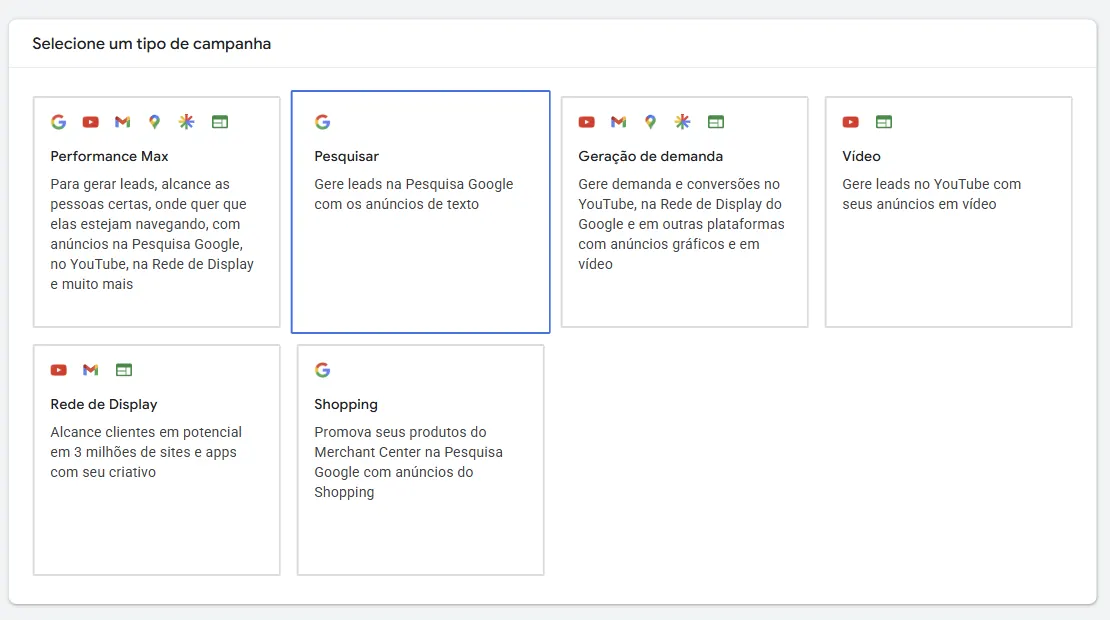Click the Gmail icon in Performance Max card
1110x620 pixels.
tap(122, 122)
